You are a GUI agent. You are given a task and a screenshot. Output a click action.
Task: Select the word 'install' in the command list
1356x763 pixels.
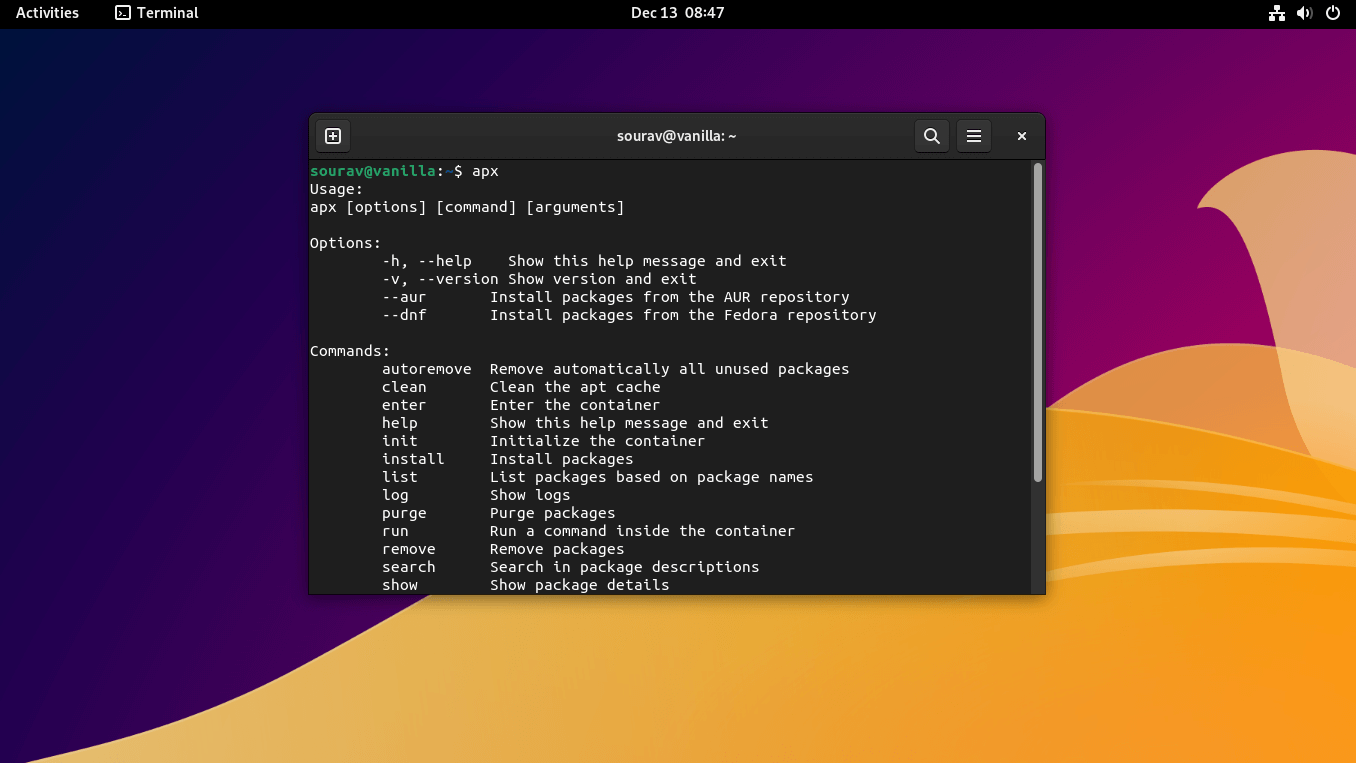click(x=413, y=458)
